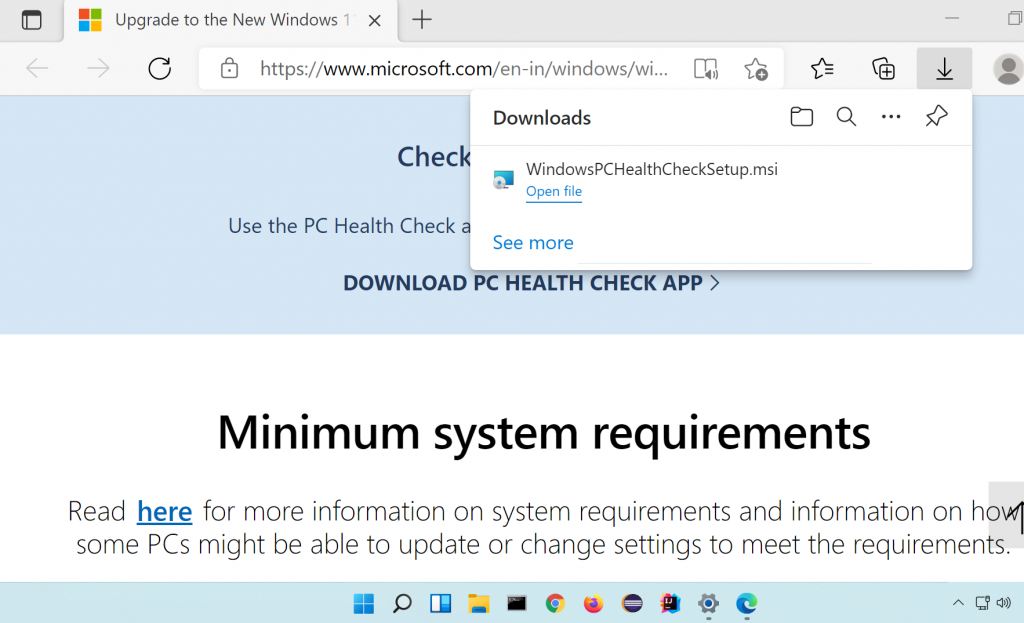View site information via the lock icon
The image size is (1024, 623).
point(230,68)
